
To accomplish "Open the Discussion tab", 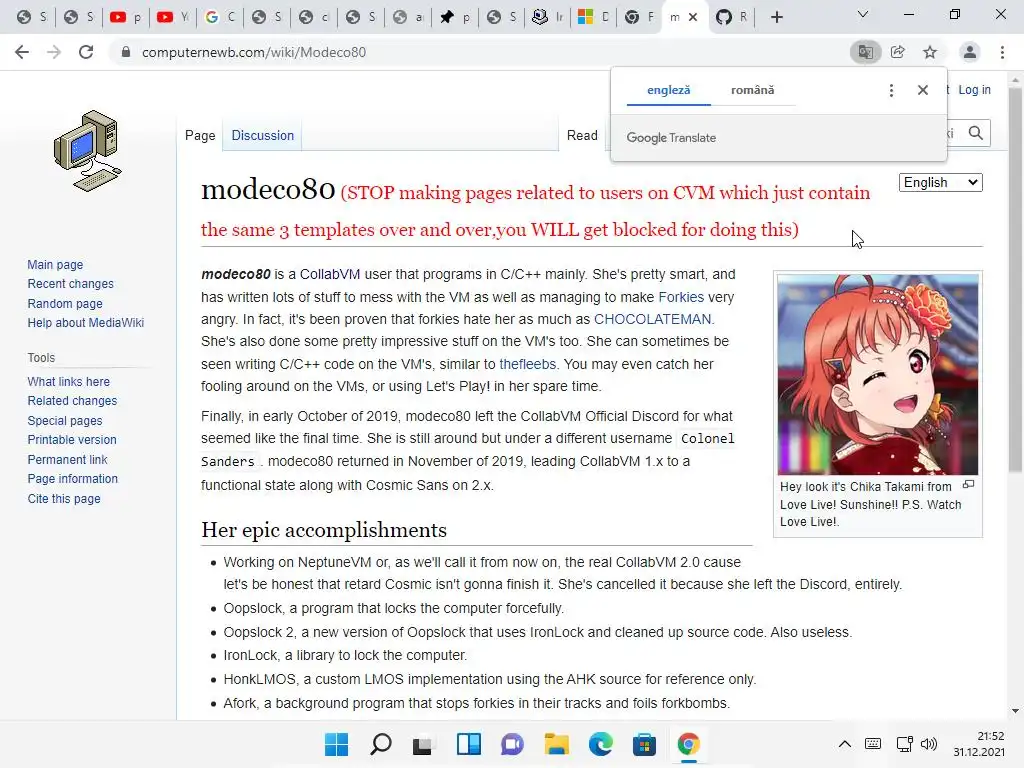I will [x=263, y=135].
